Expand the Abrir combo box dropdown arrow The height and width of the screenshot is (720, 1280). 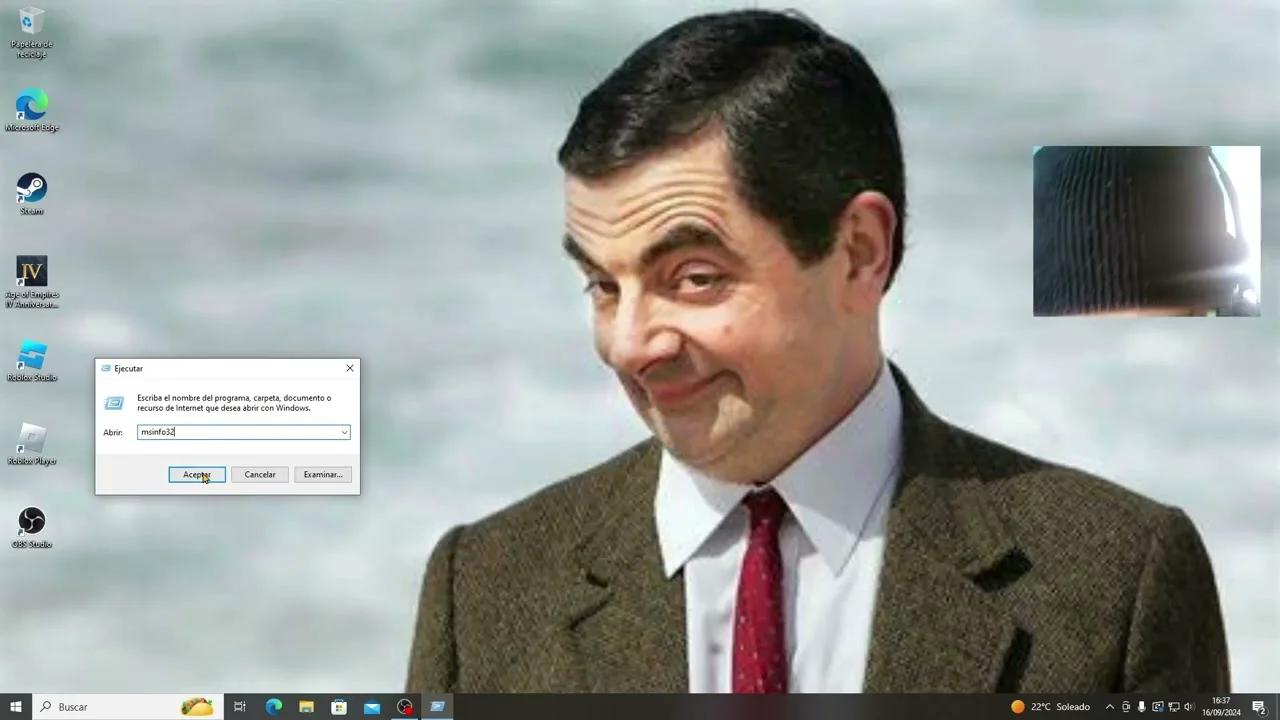[x=344, y=432]
